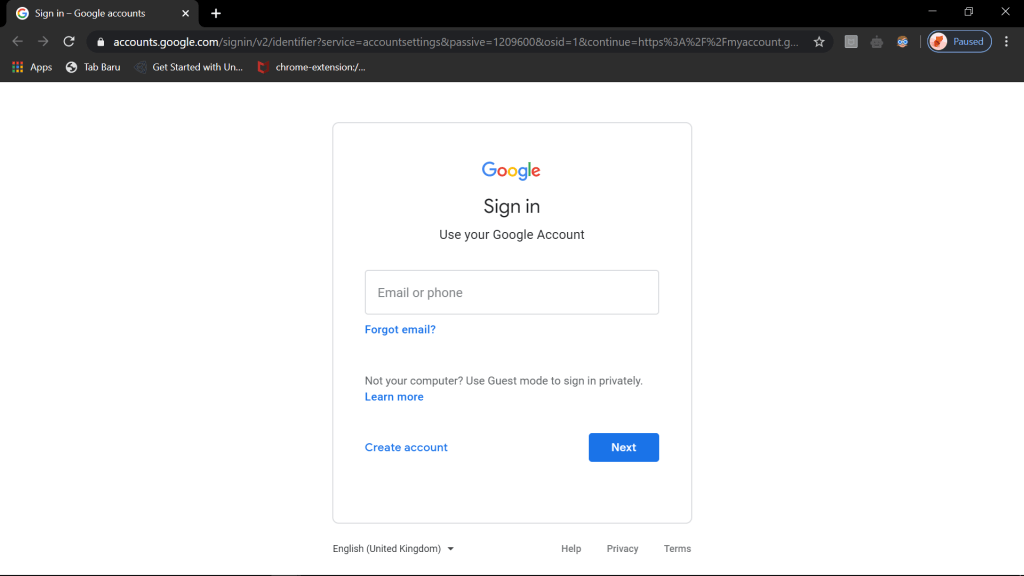1024x576 pixels.
Task: Click Learn more about Guest mode
Action: 394,397
